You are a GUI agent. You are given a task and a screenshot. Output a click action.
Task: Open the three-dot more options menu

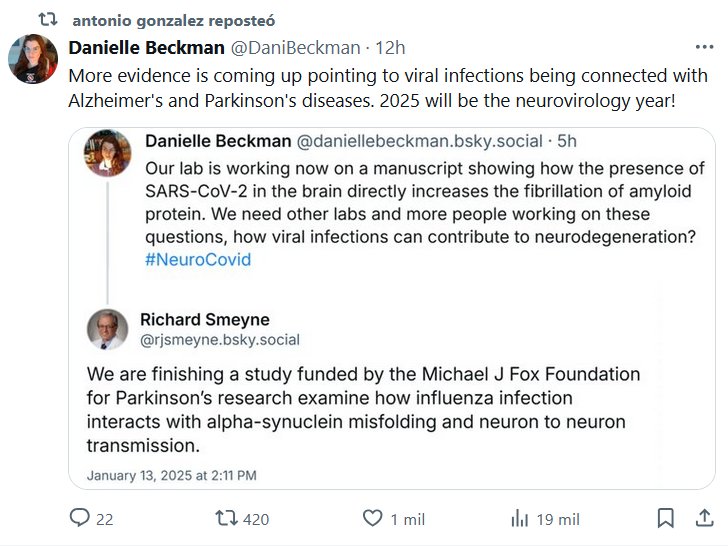tap(704, 46)
